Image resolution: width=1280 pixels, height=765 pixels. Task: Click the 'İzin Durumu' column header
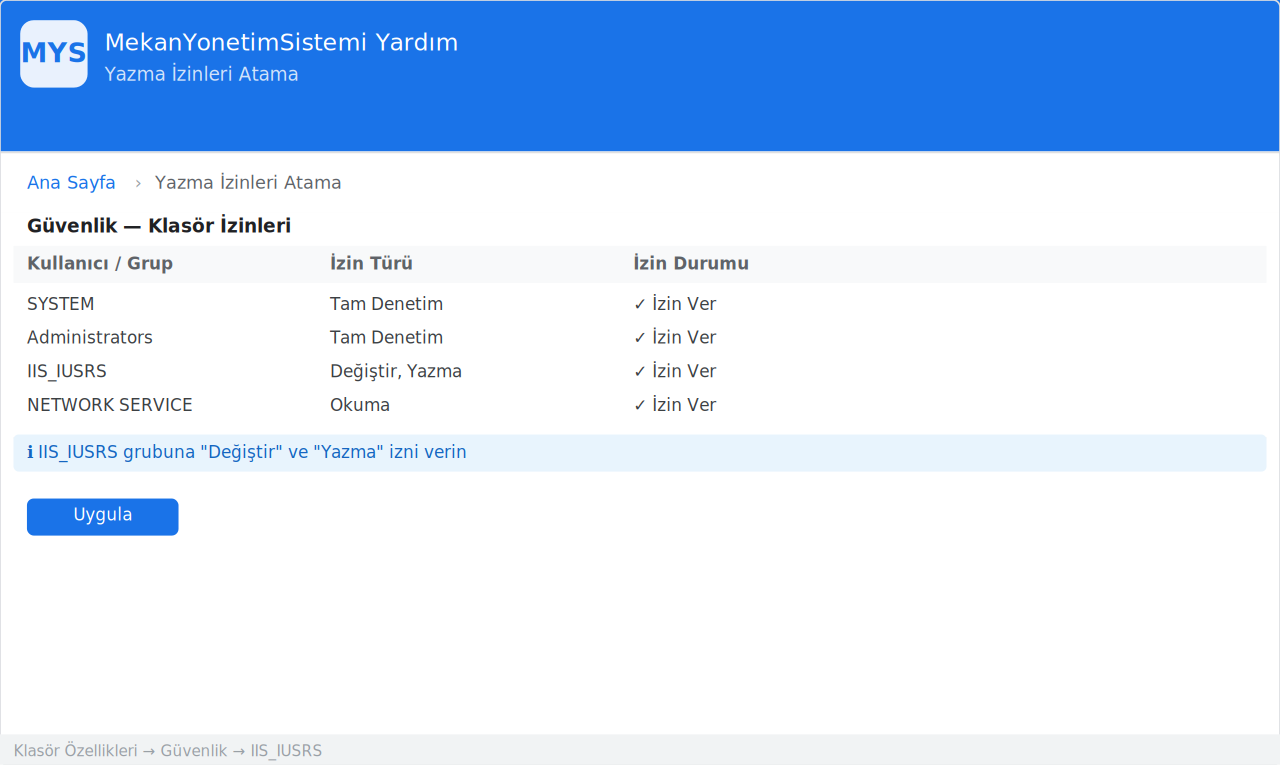click(691, 264)
